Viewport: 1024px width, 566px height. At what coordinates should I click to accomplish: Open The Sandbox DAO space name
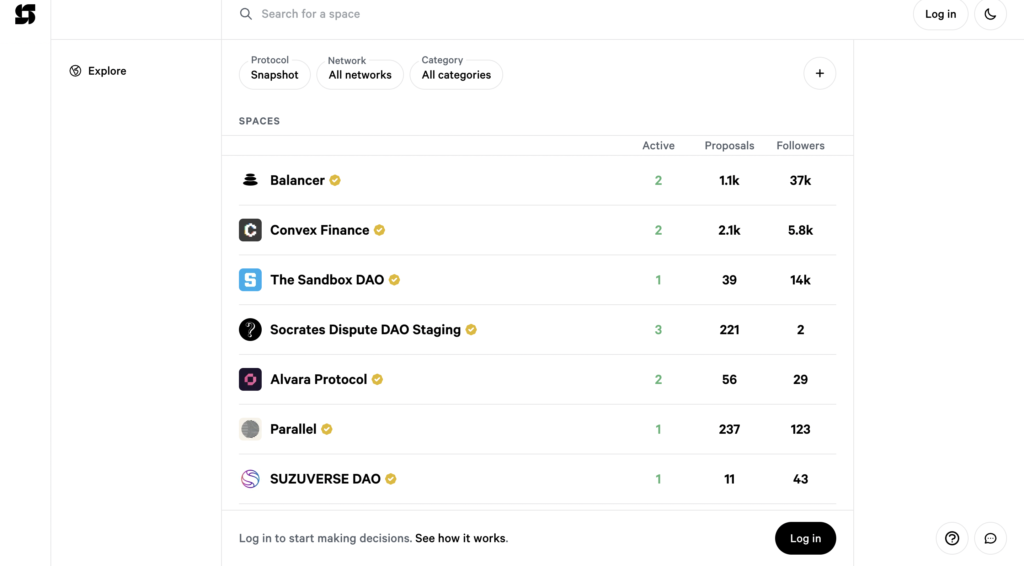[x=327, y=279]
